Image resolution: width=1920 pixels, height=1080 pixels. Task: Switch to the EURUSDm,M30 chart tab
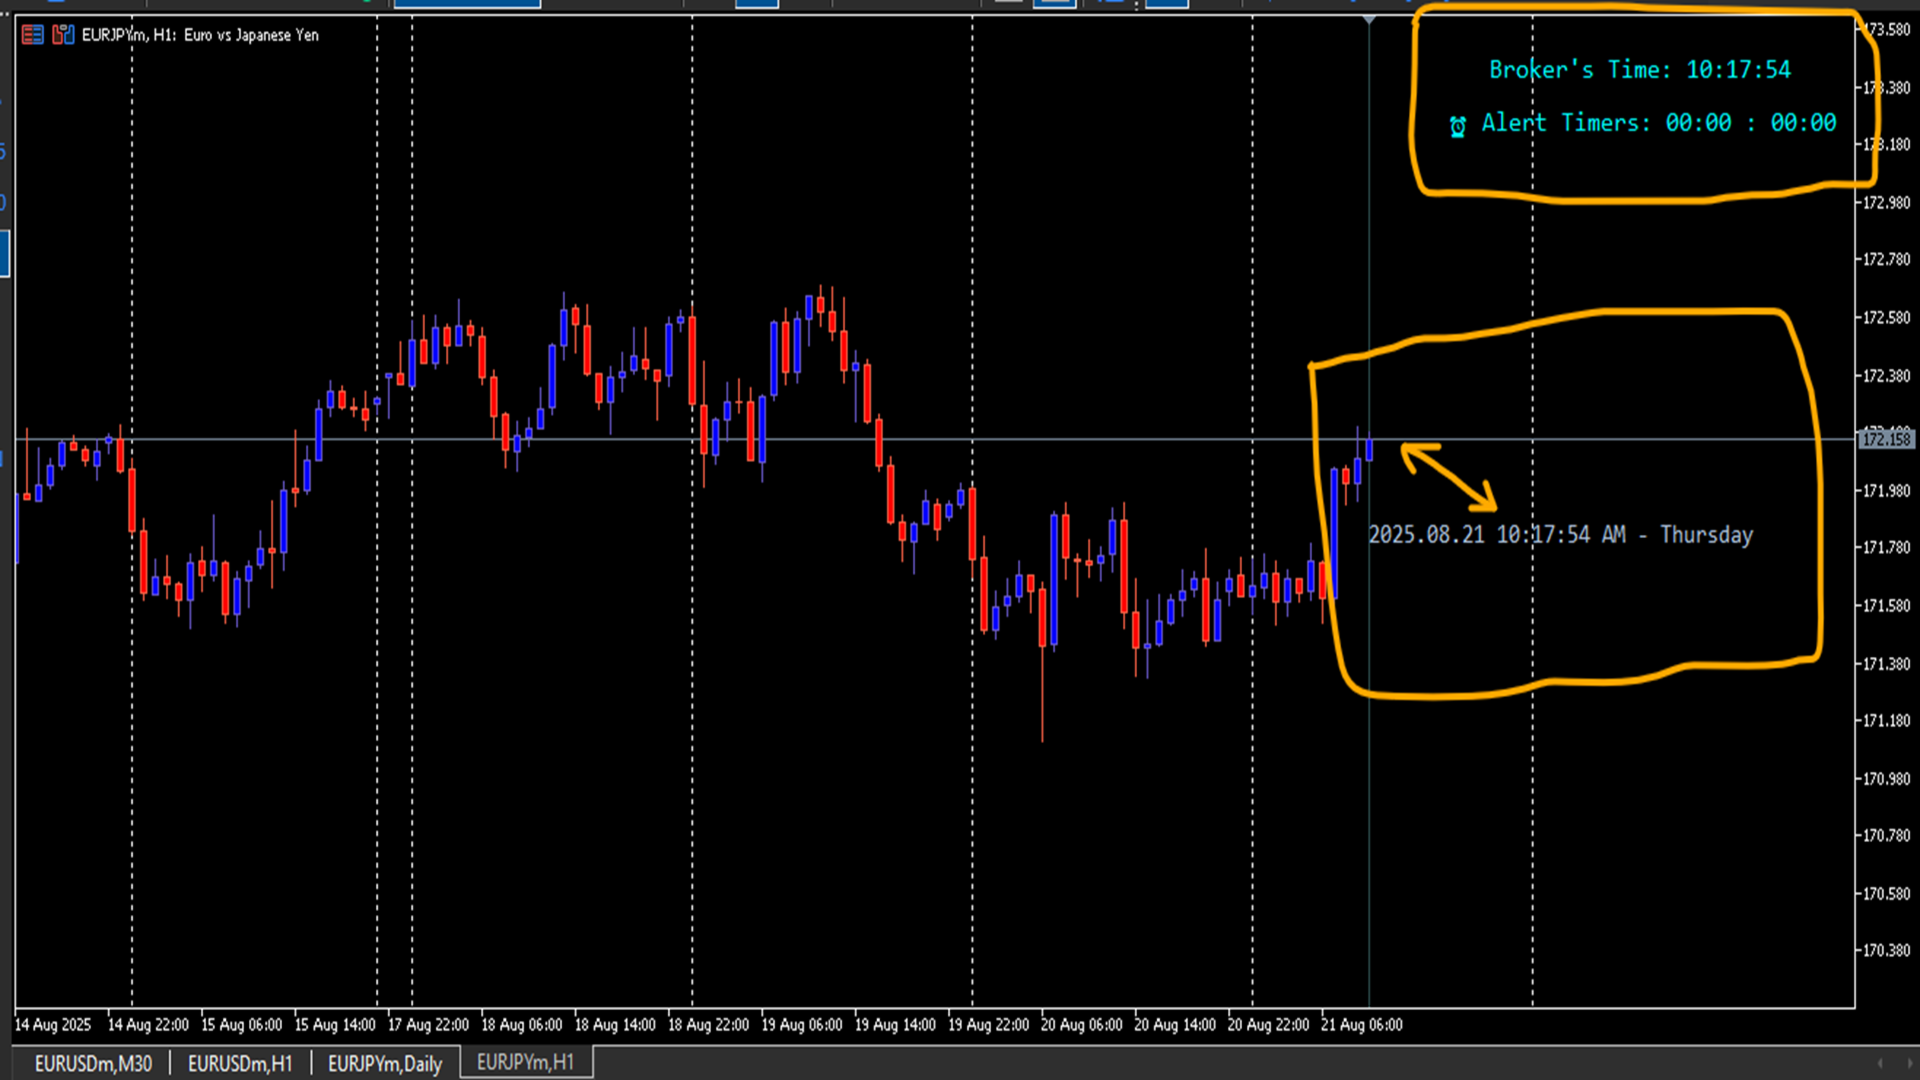point(93,1063)
